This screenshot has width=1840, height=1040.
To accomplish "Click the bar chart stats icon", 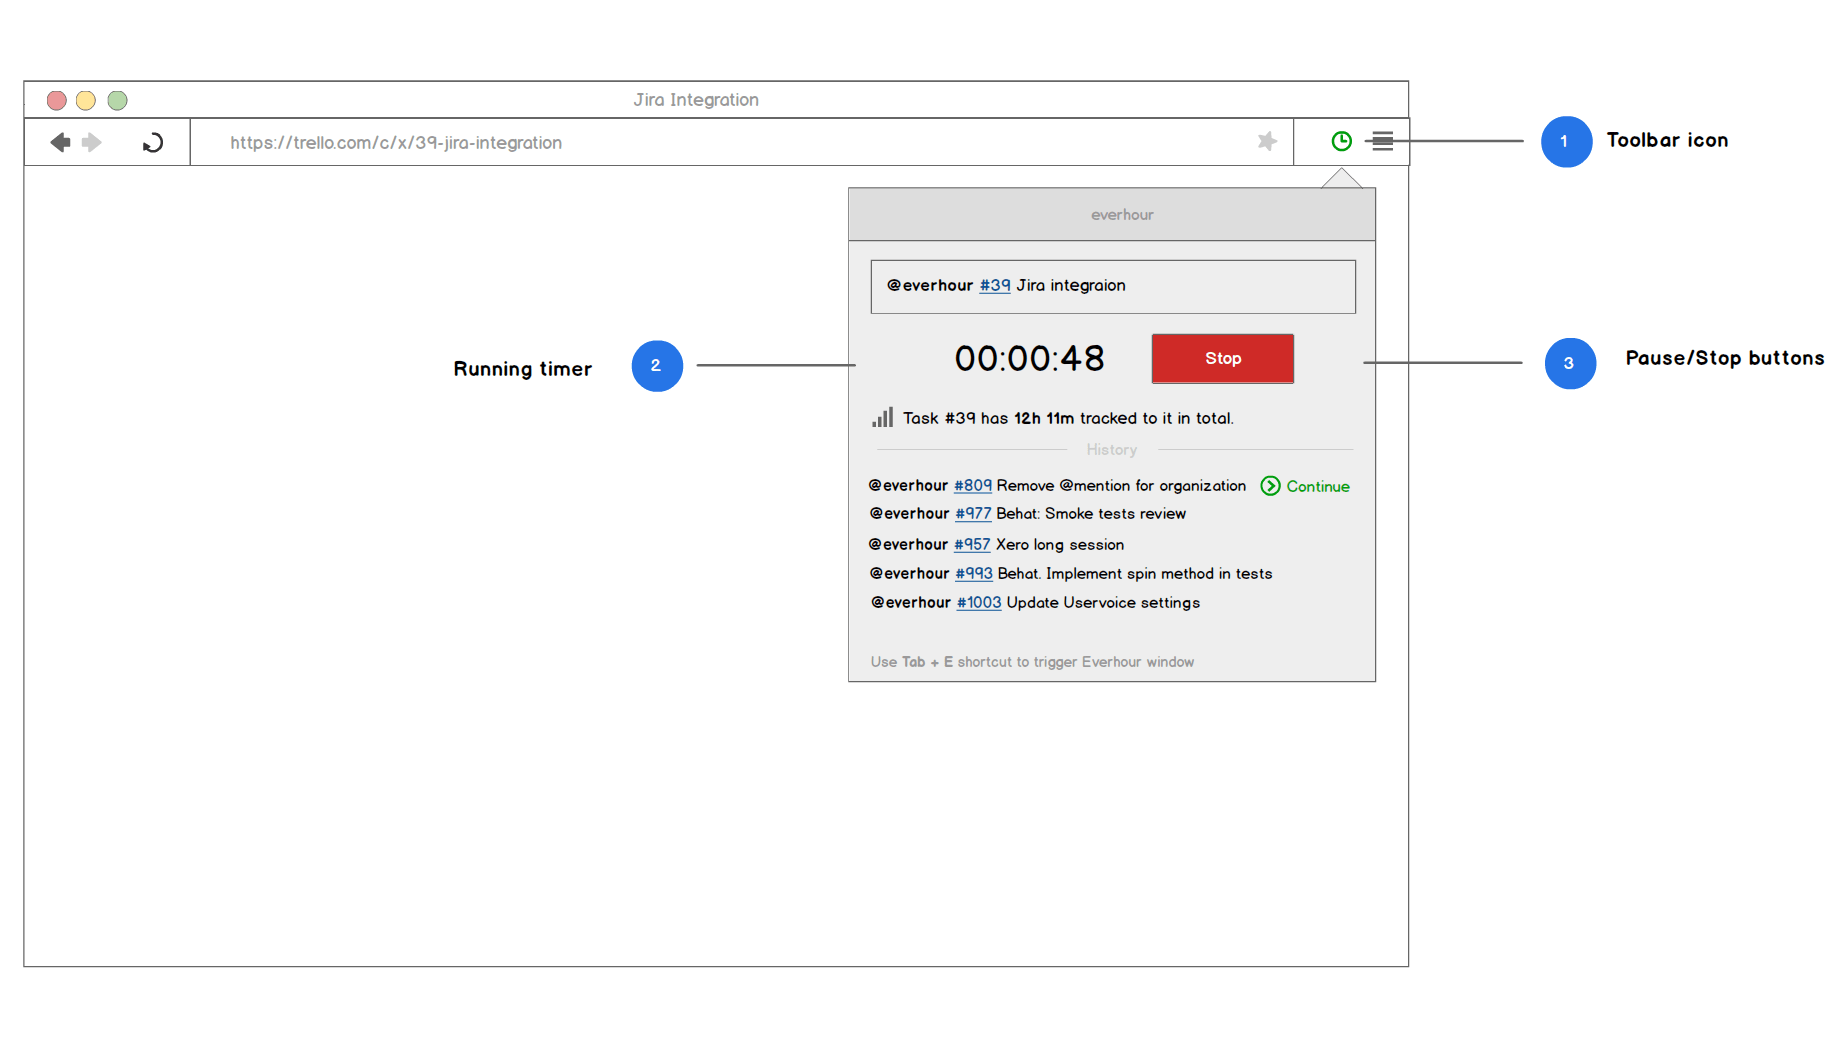I will [882, 418].
